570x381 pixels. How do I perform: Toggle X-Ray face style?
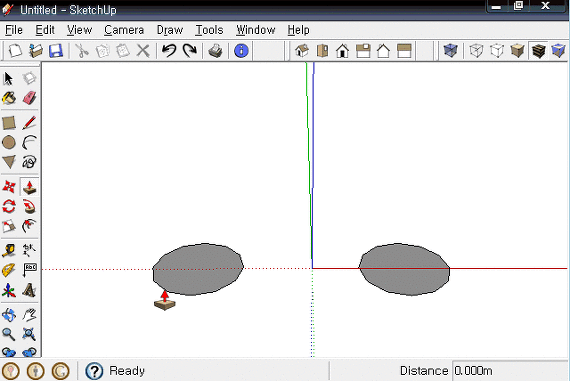click(450, 51)
